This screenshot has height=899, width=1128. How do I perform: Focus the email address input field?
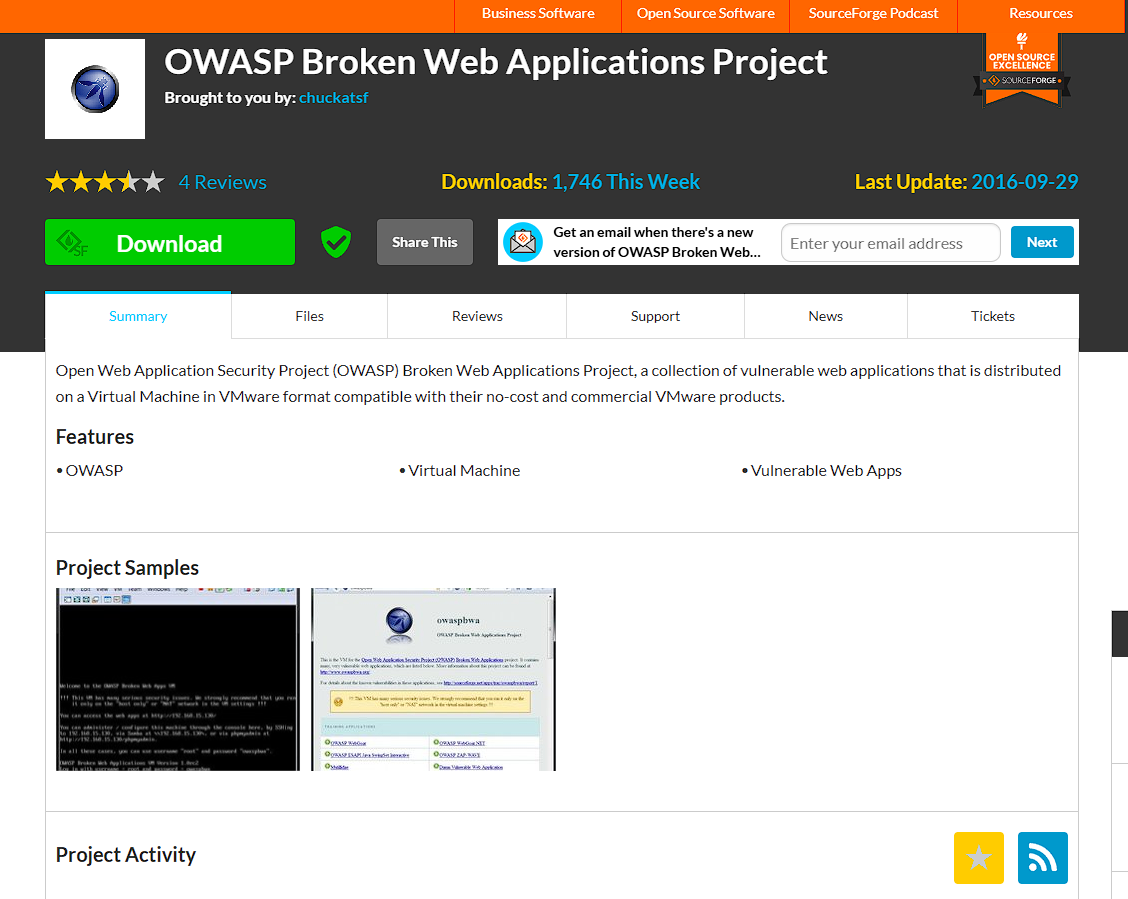coord(891,242)
